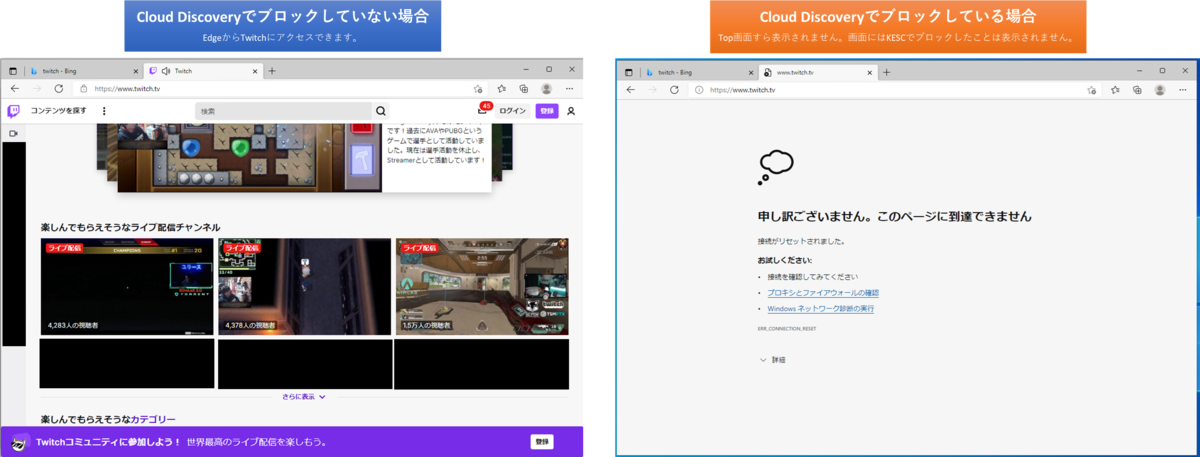Add page to favorites in left Edge window

(x=478, y=89)
